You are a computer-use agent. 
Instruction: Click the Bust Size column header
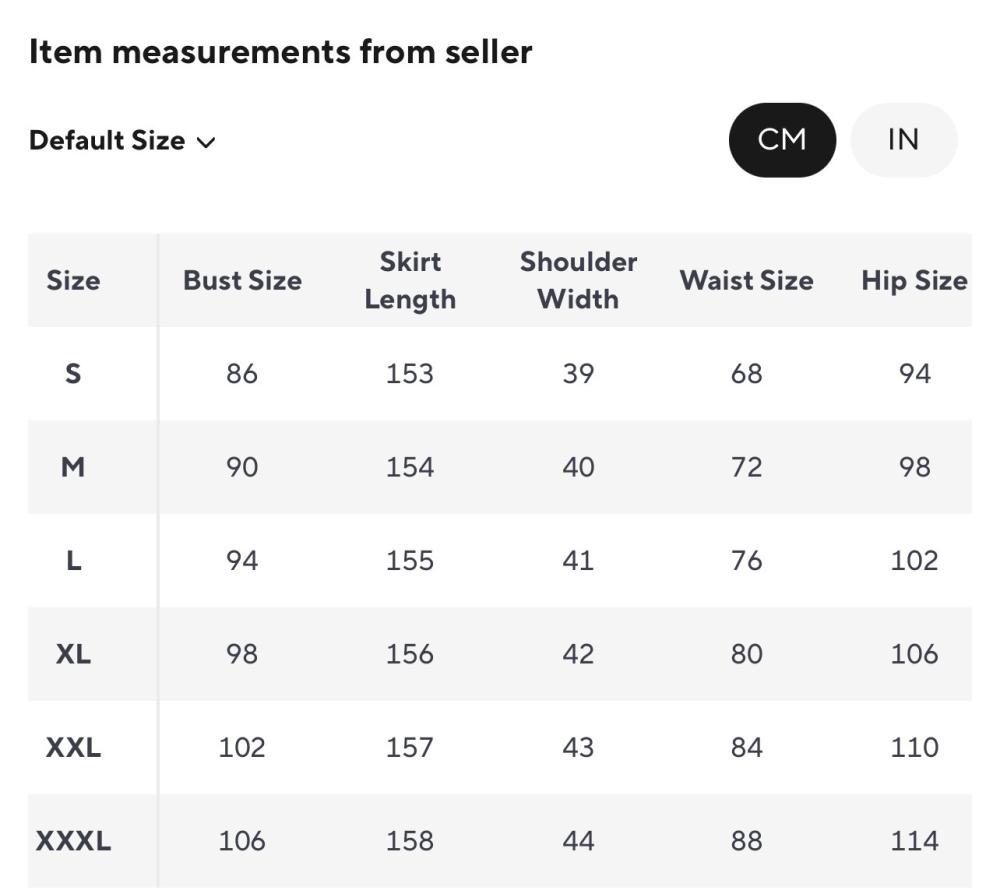(x=242, y=280)
